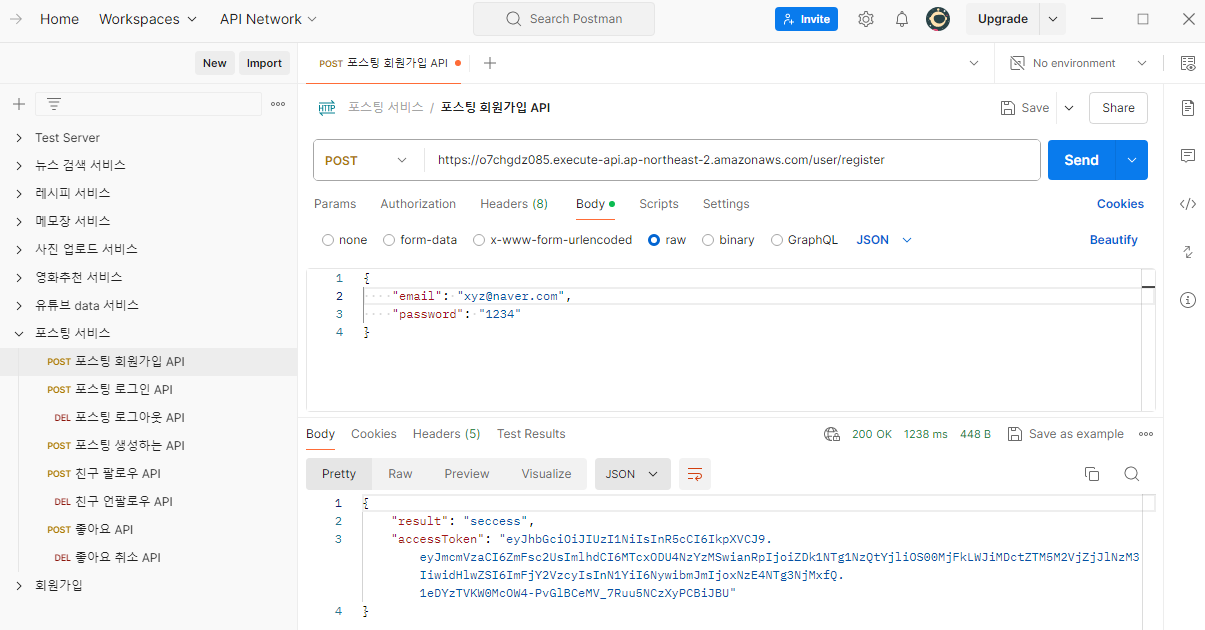
Task: Switch to the Authorization tab
Action: pyautogui.click(x=418, y=204)
